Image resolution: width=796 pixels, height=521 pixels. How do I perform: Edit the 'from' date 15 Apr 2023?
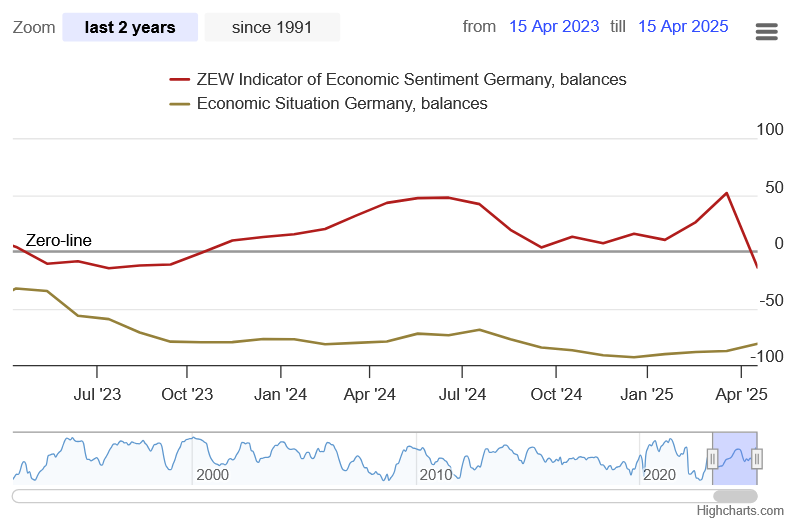[x=553, y=26]
